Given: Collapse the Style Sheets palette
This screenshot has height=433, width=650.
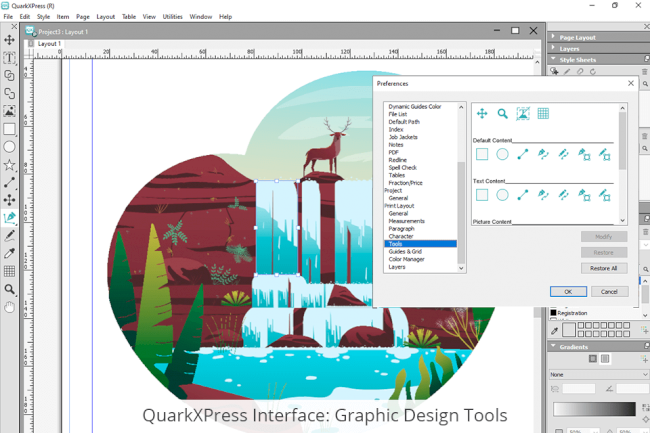Looking at the screenshot, I should coord(553,59).
